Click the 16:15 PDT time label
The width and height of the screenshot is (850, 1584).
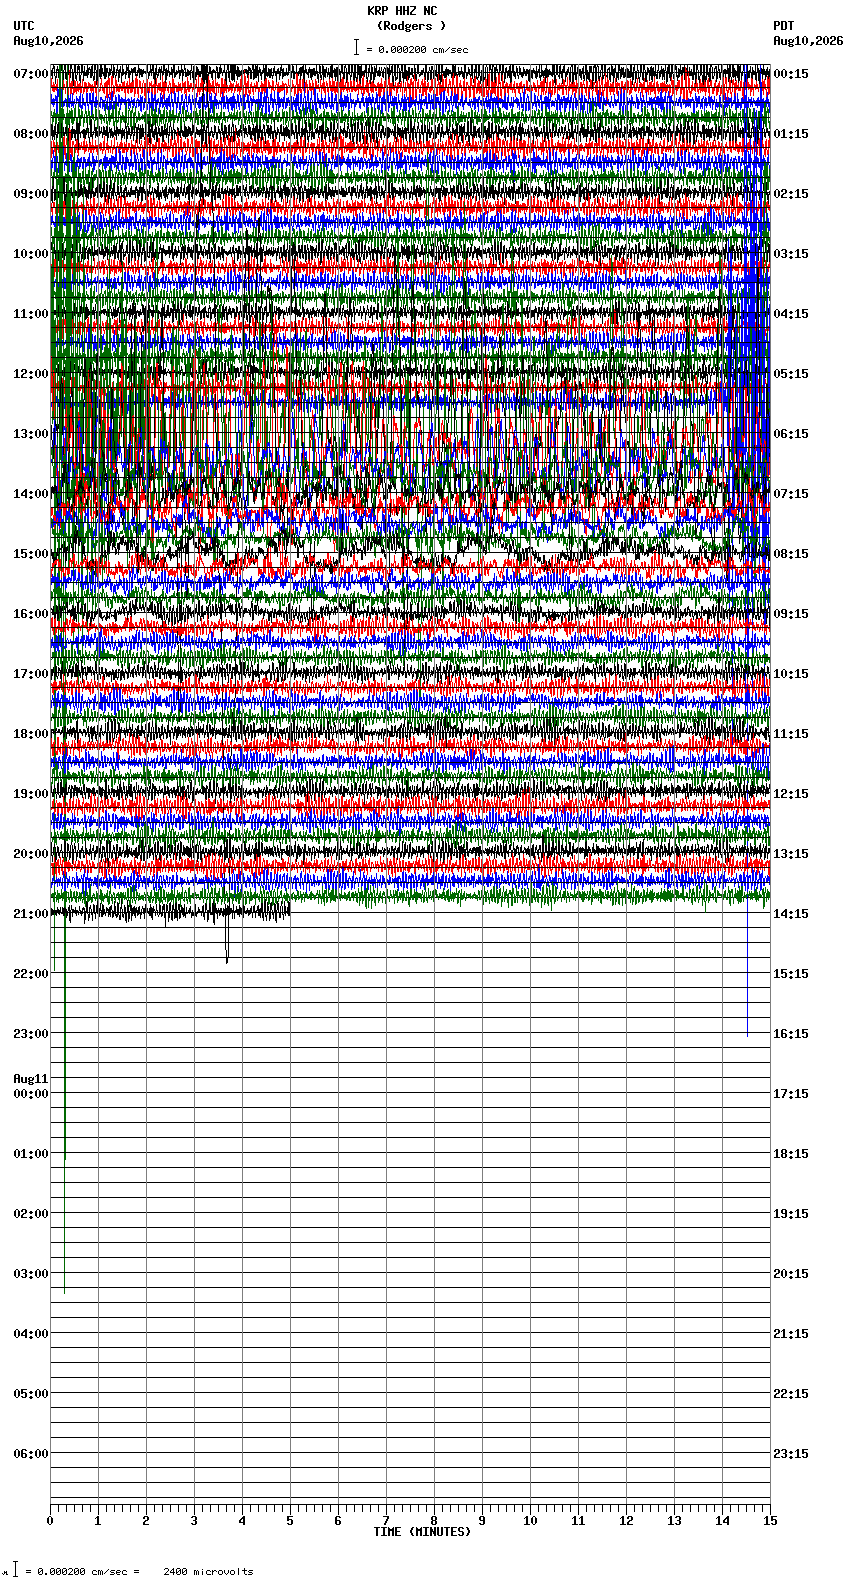(791, 1034)
